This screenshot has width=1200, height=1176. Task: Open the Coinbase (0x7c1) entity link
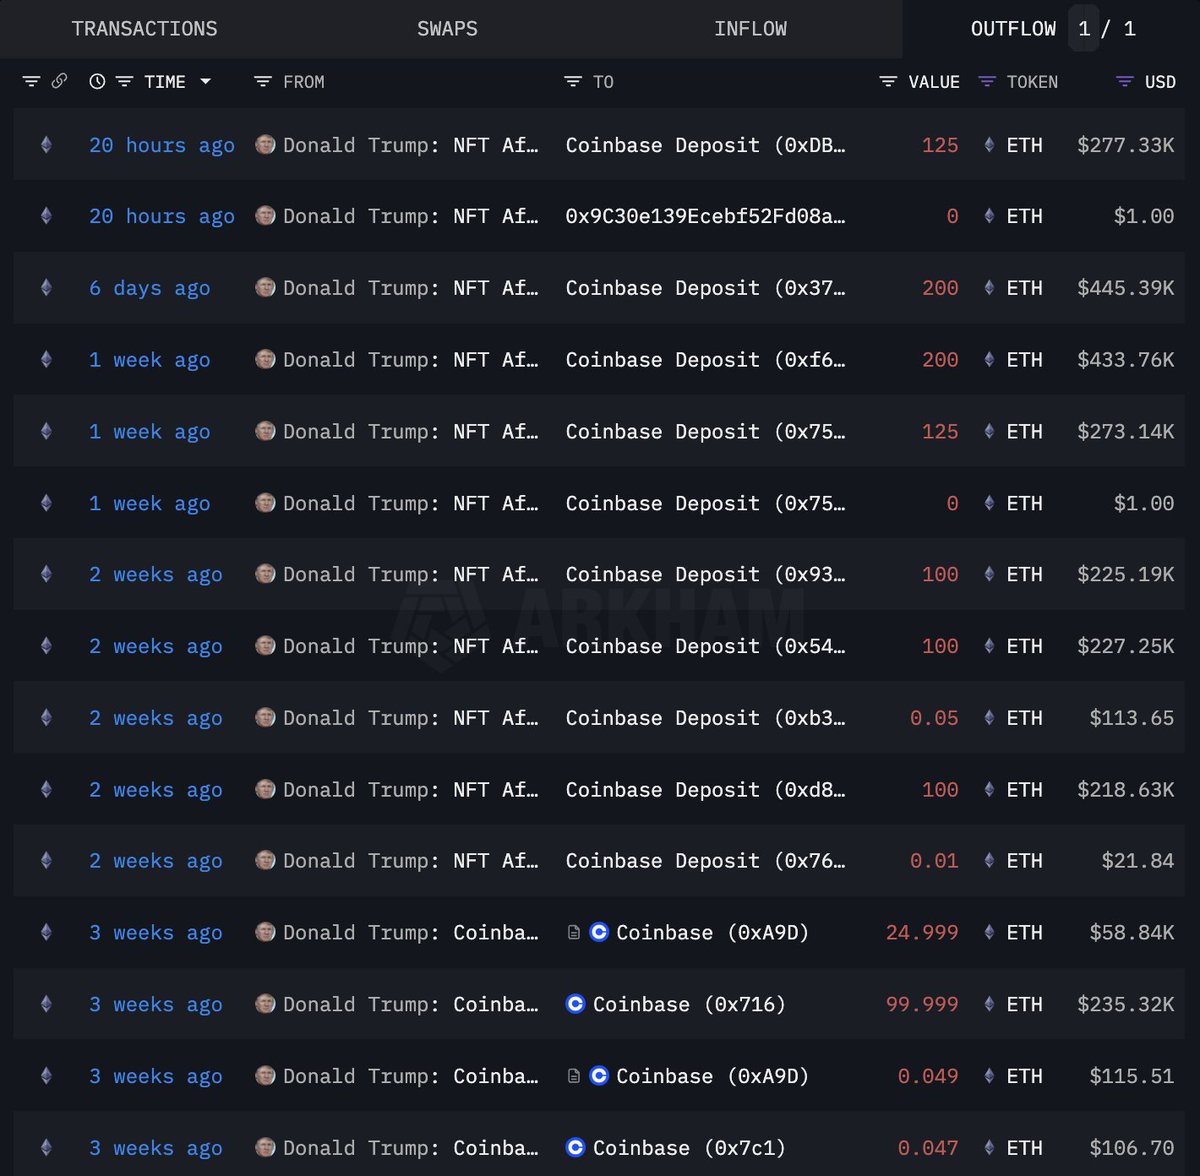click(689, 1148)
